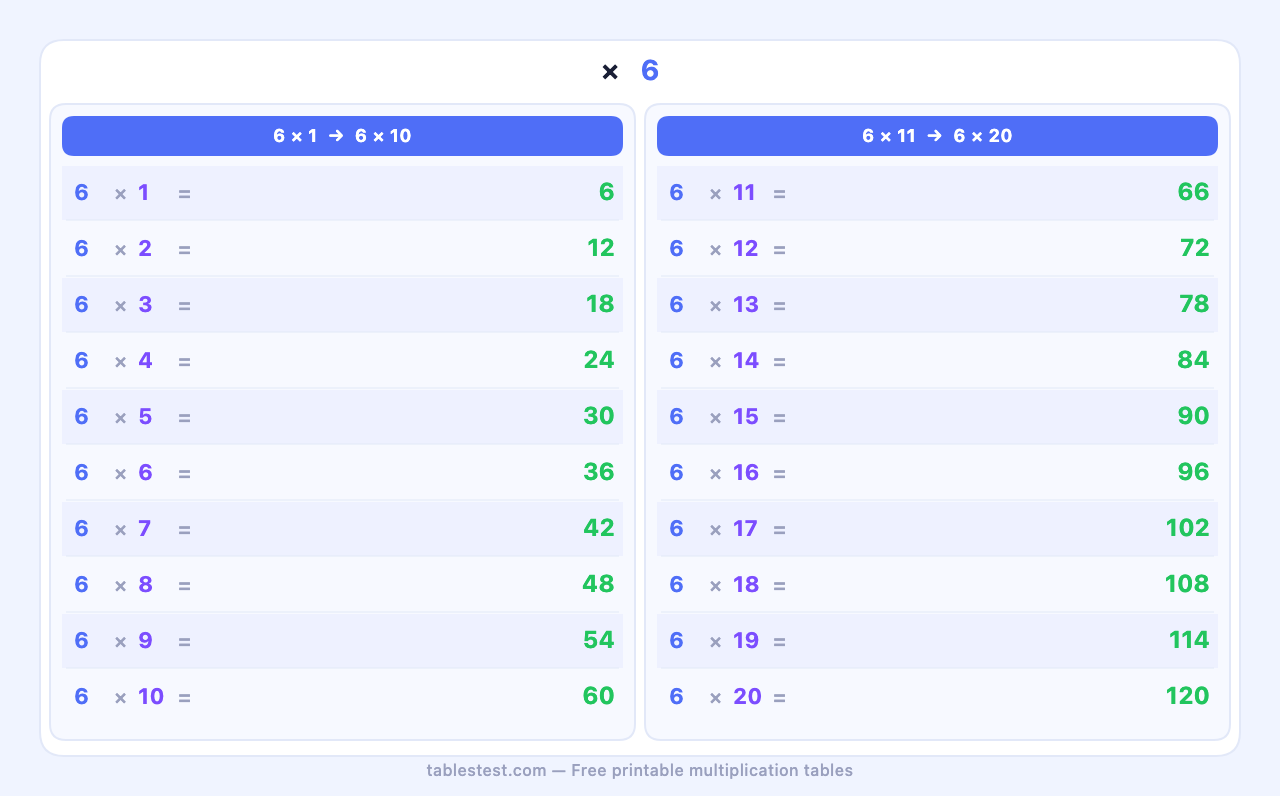
Task: Click the green answer 24
Action: (x=598, y=360)
